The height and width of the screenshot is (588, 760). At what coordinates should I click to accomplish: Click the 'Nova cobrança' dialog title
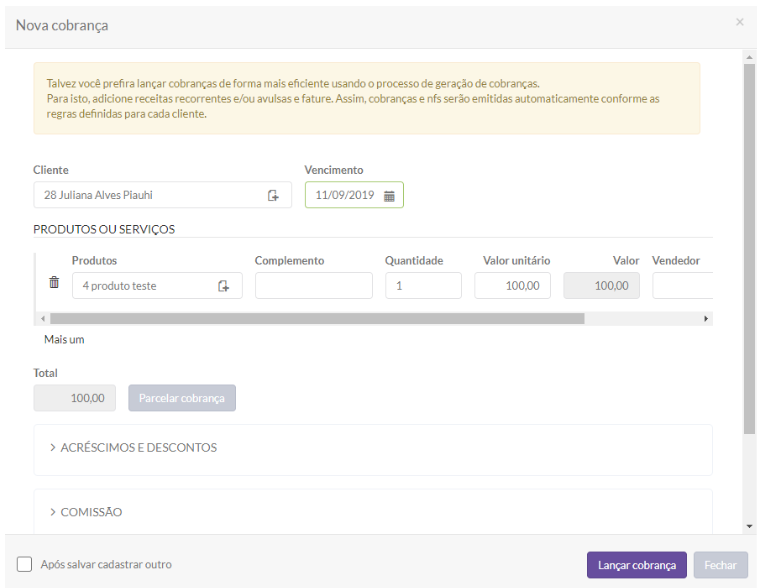coord(62,25)
